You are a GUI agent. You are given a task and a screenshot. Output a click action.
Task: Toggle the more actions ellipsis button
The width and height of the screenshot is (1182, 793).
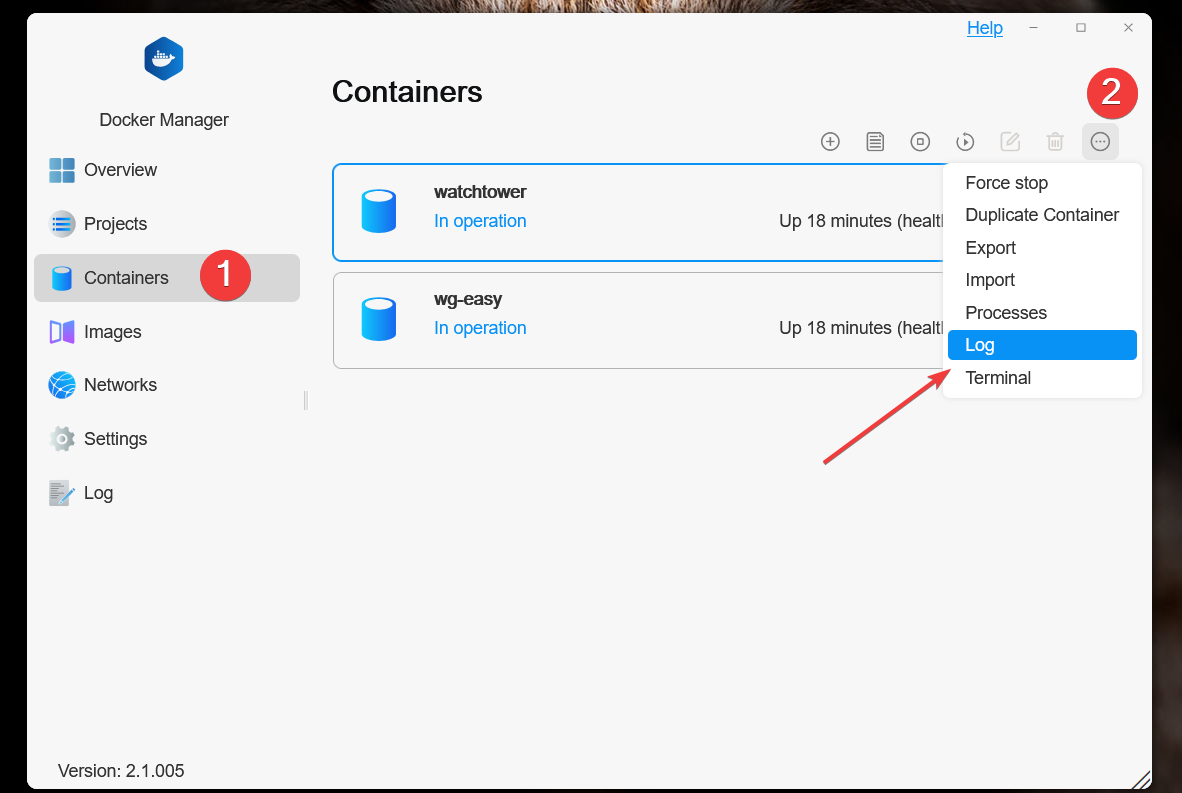click(1100, 142)
